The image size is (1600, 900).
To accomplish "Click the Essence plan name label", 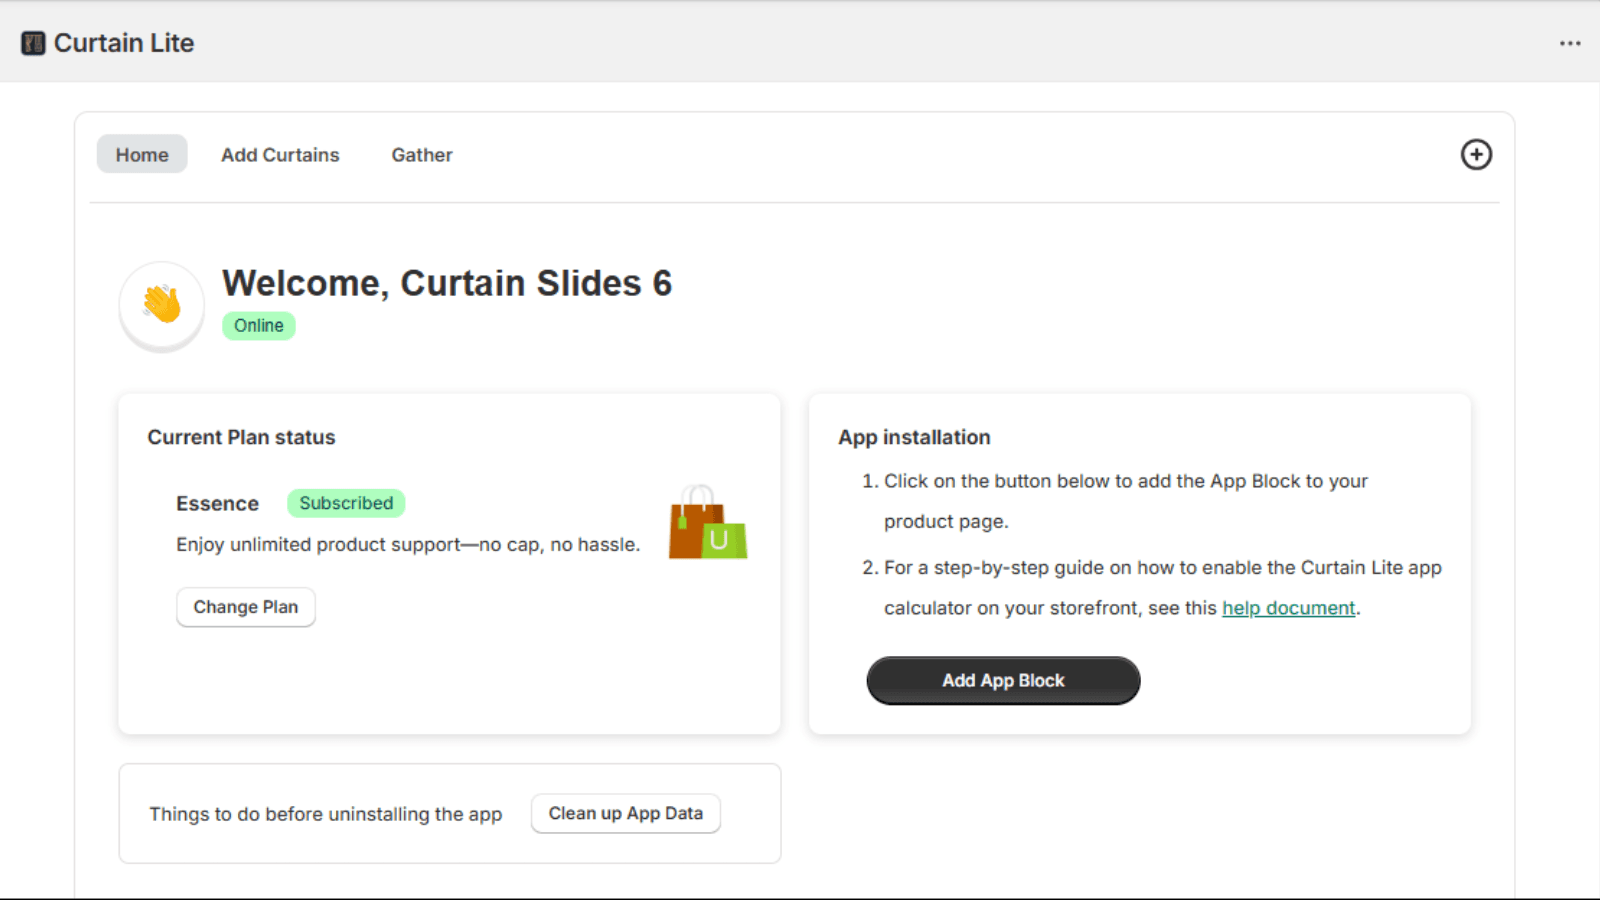I will (217, 503).
